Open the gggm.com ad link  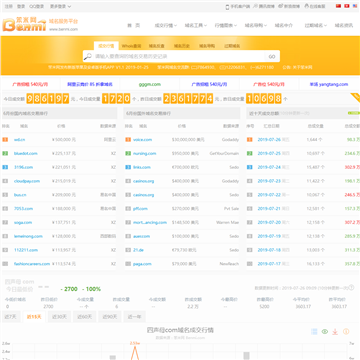(x=150, y=84)
